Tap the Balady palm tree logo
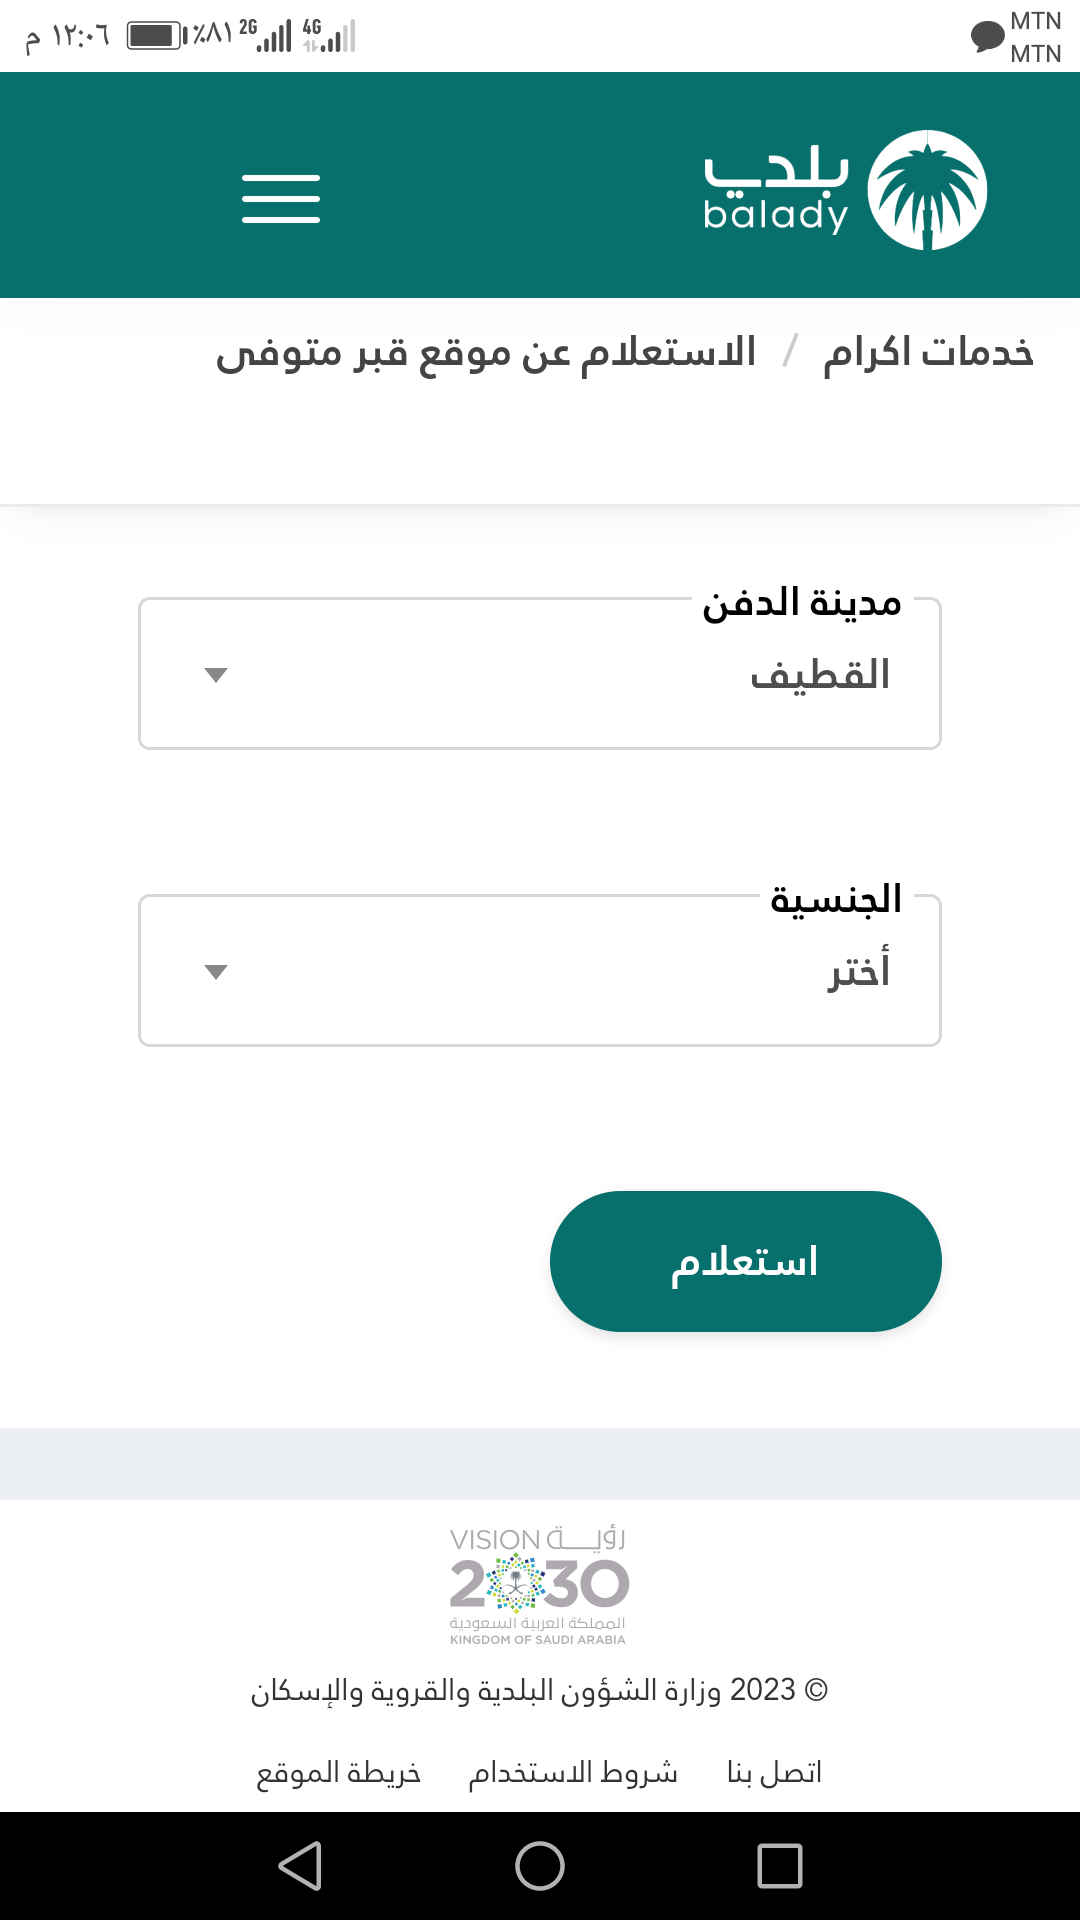 tap(927, 189)
